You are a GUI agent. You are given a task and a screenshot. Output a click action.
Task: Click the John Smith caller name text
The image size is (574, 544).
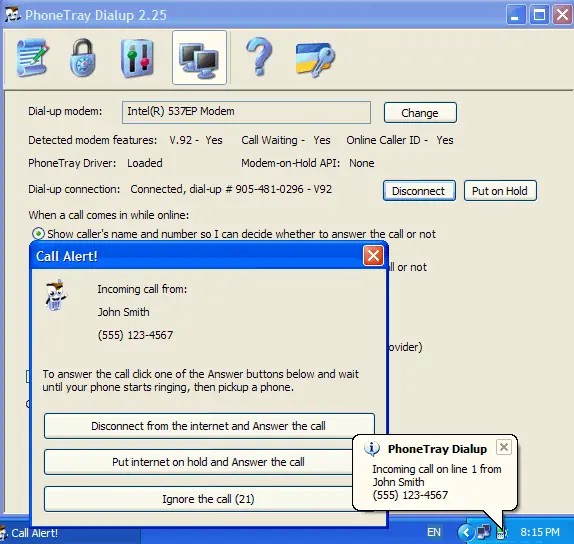(x=123, y=312)
